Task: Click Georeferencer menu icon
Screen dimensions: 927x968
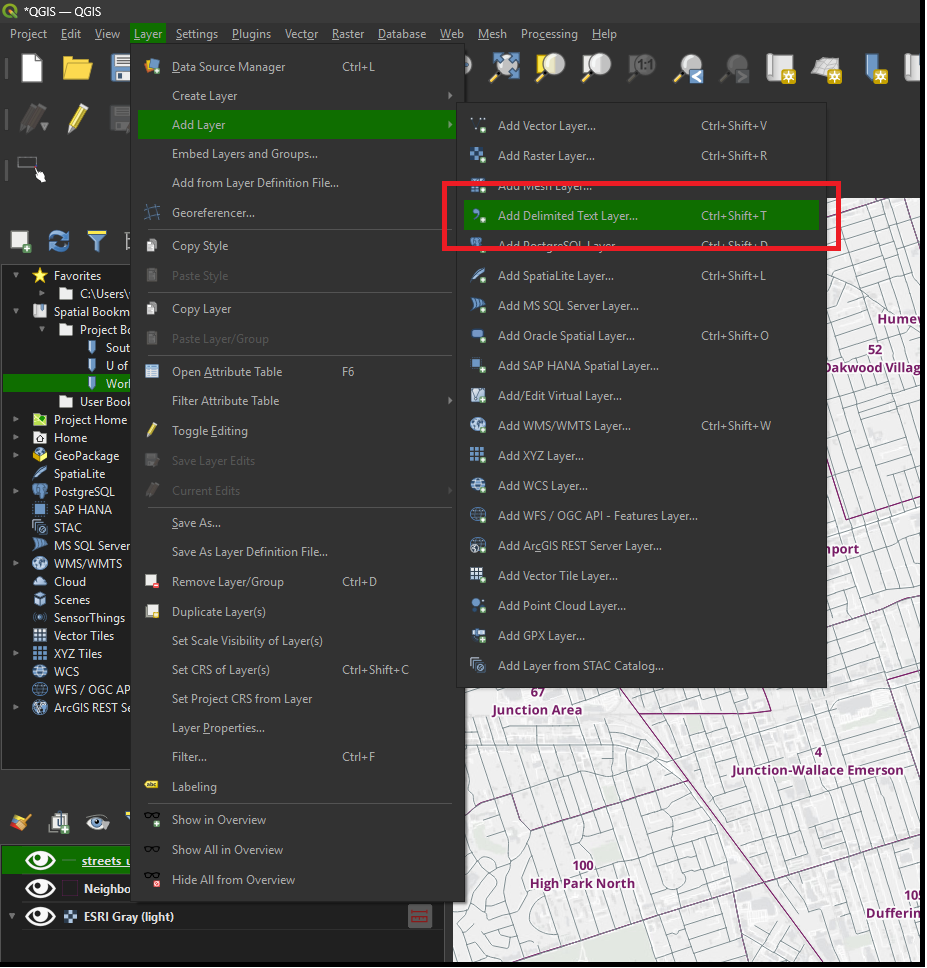Action: tap(152, 212)
